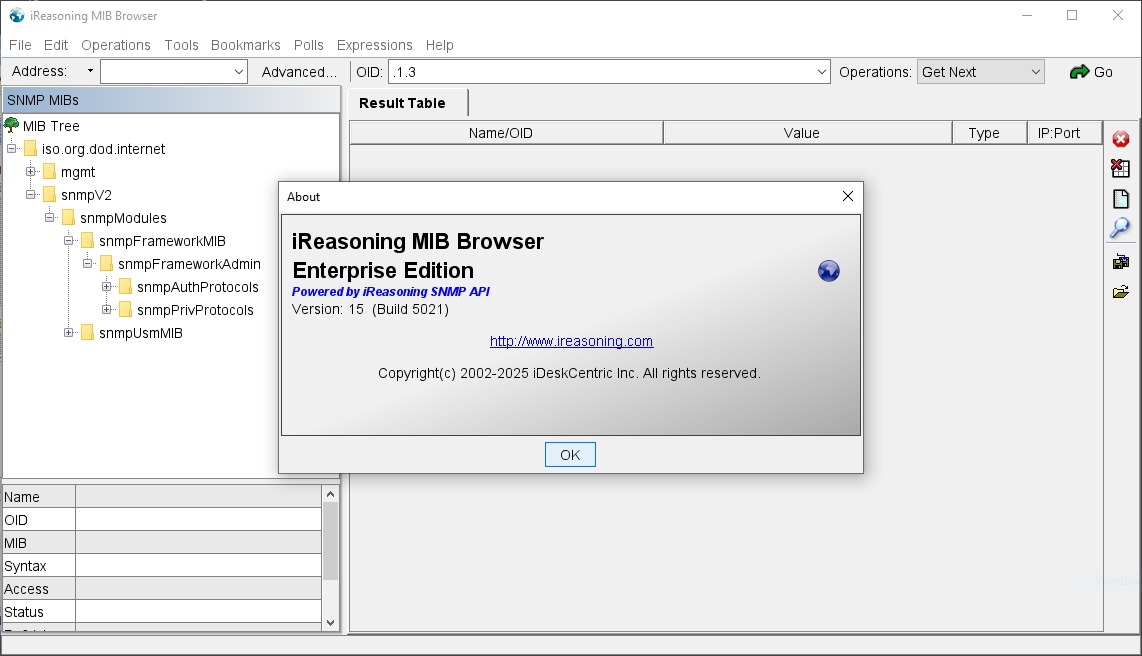Click the blank document icon in result toolbar
Viewport: 1142px width, 656px height.
pos(1120,199)
